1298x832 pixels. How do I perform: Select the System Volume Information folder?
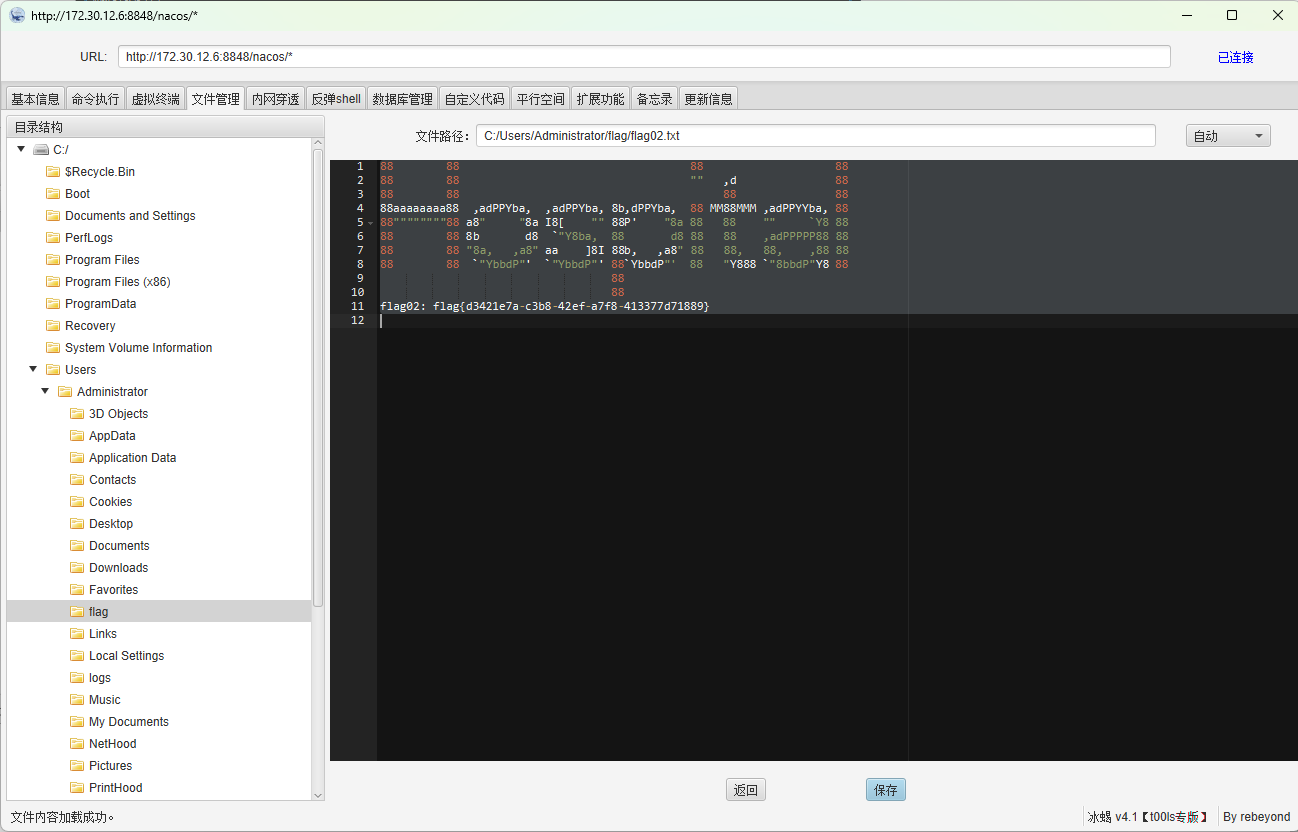click(138, 348)
